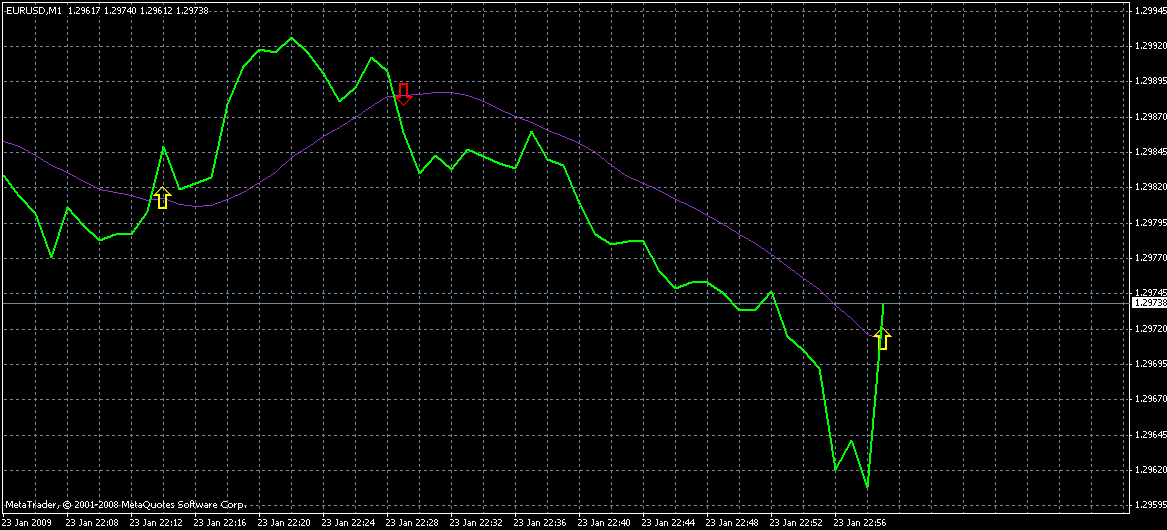1167x530 pixels.
Task: Click the 23 Jan 22:36 time label
Action: click(x=539, y=523)
